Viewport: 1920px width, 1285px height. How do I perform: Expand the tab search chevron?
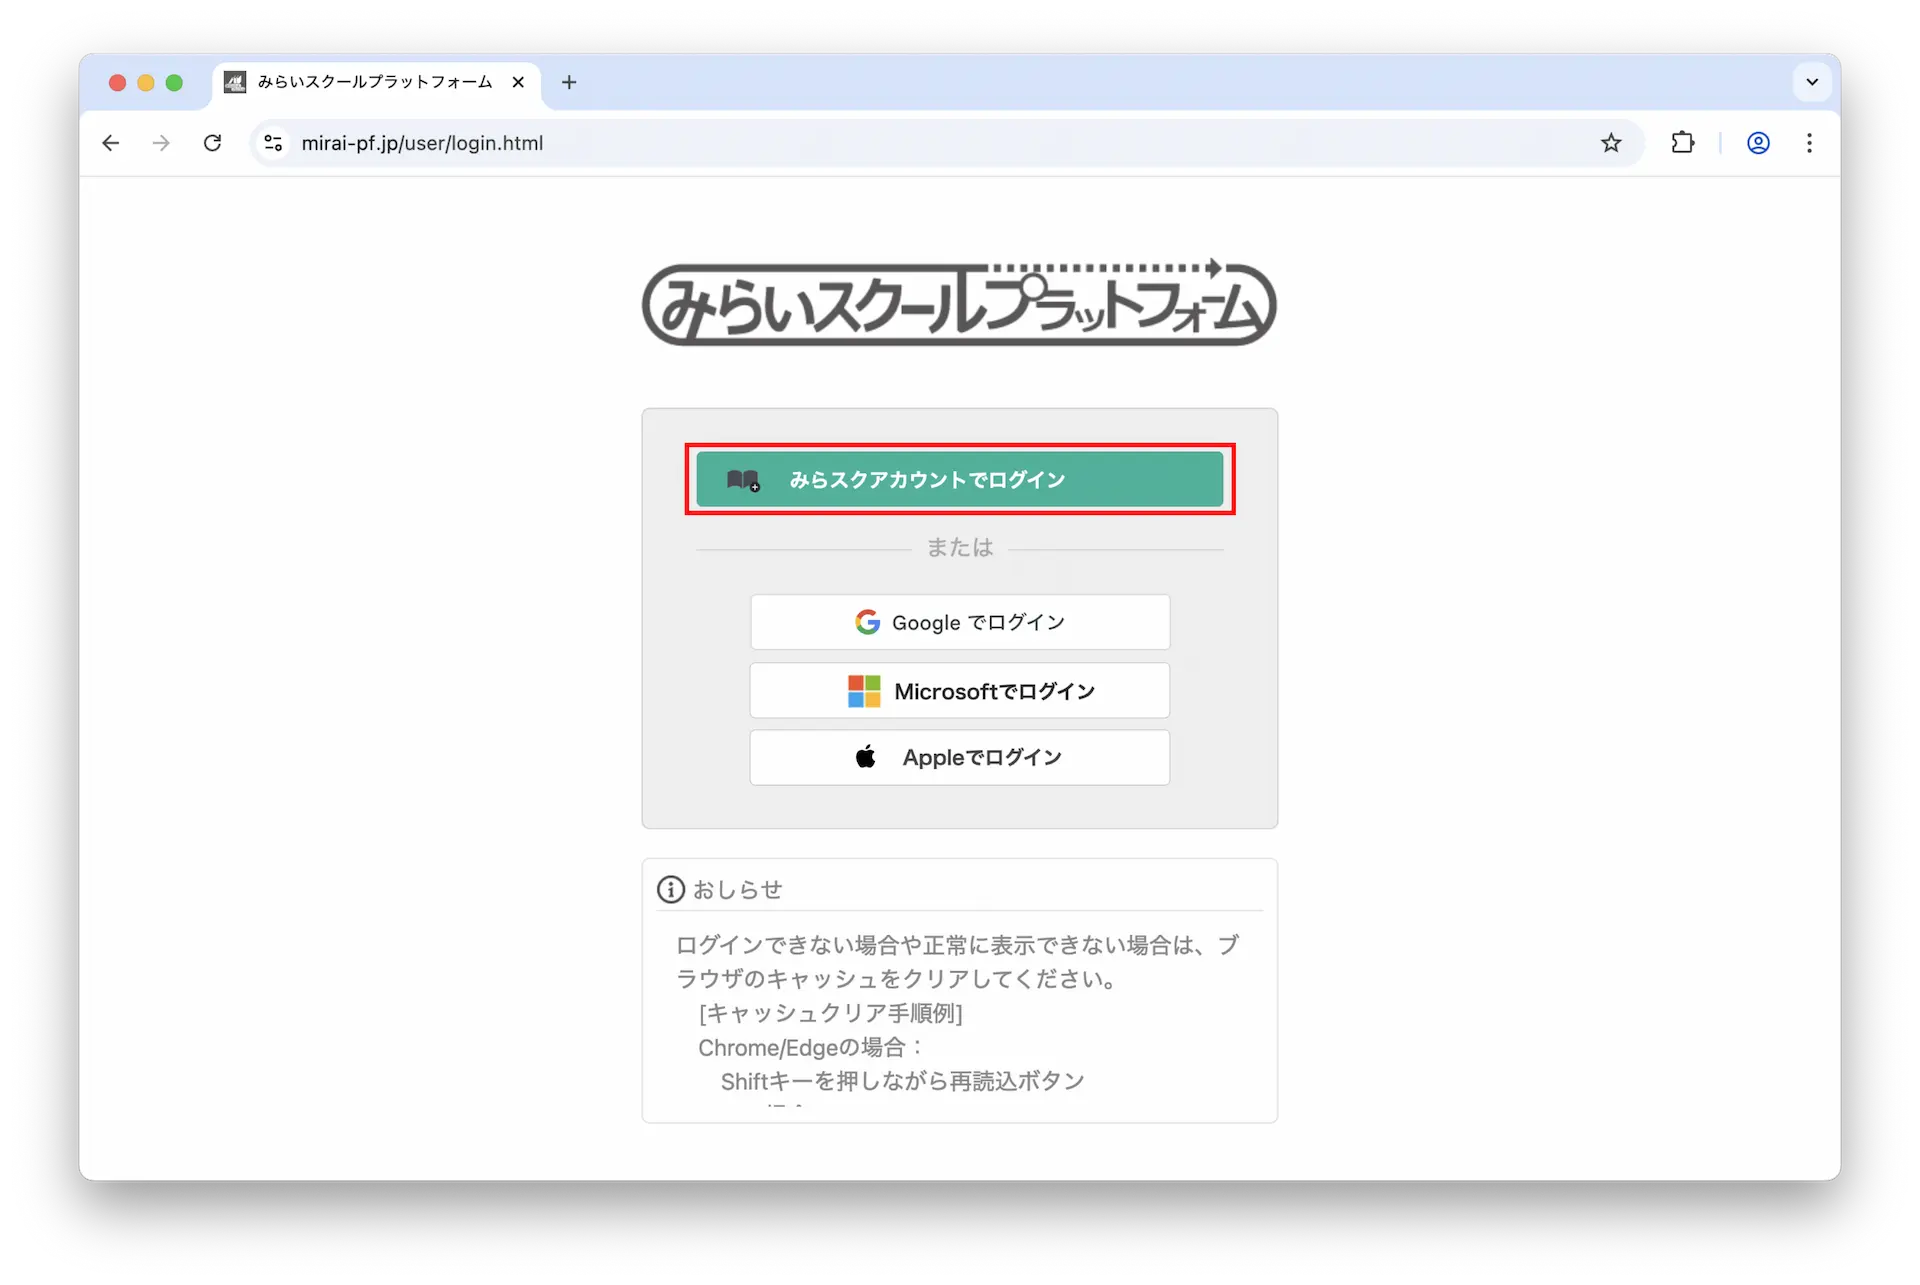tap(1812, 82)
